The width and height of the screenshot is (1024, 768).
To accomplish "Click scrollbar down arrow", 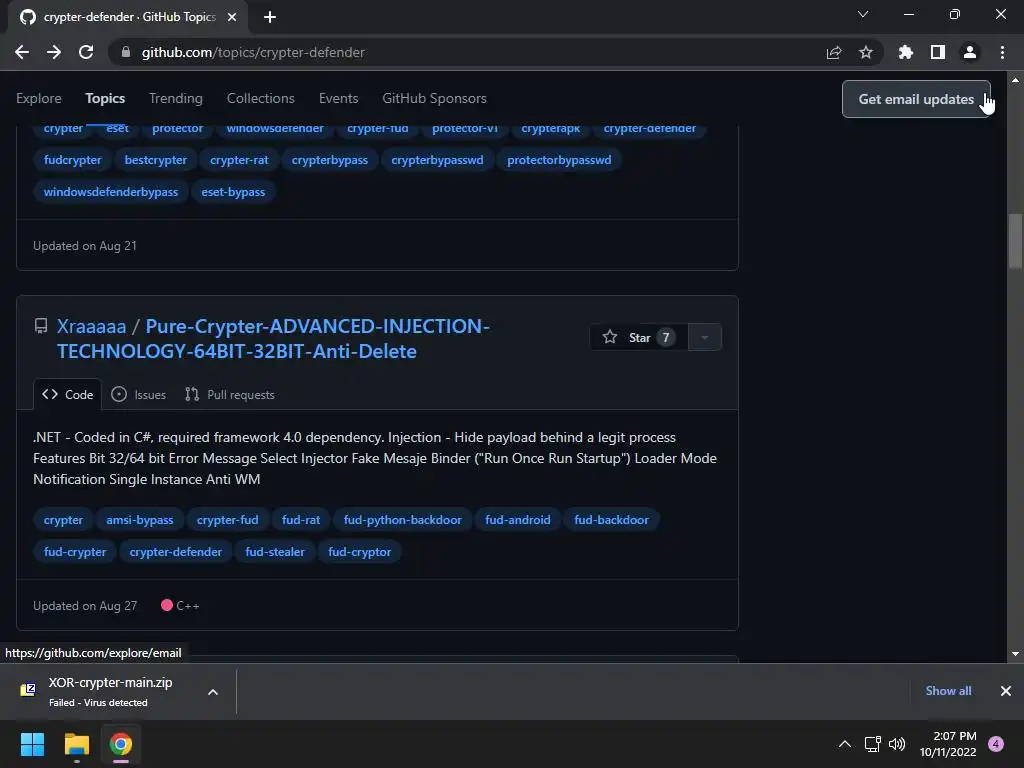I will coord(1016,654).
